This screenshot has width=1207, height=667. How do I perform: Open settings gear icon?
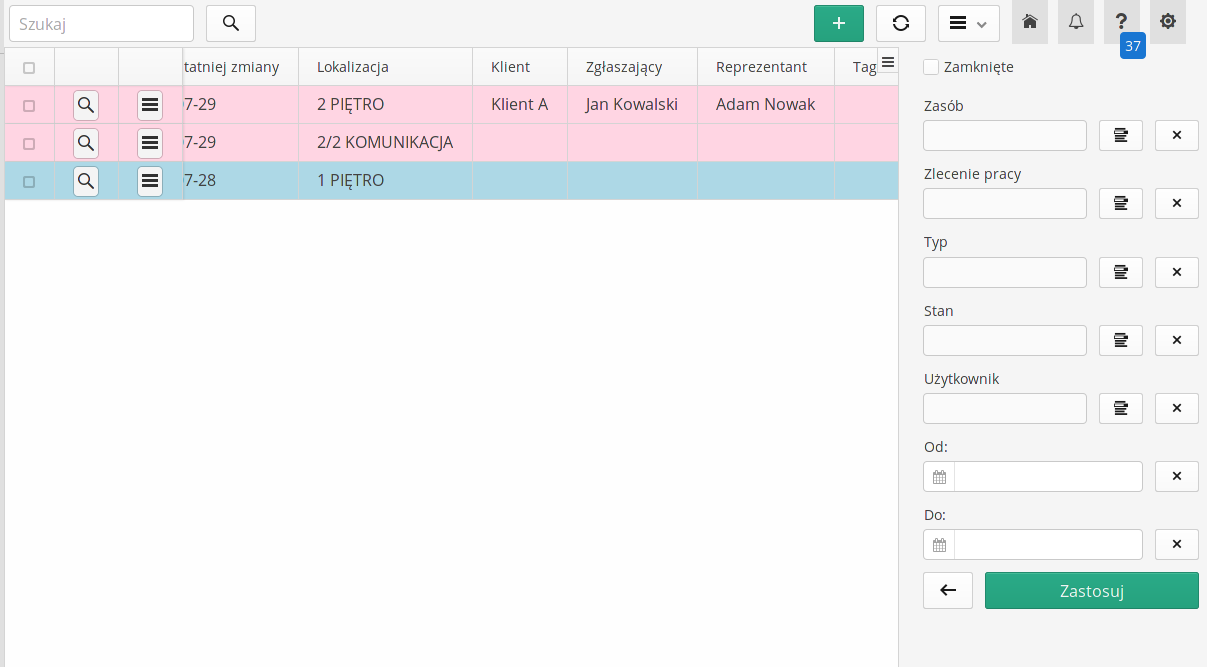coord(1167,22)
